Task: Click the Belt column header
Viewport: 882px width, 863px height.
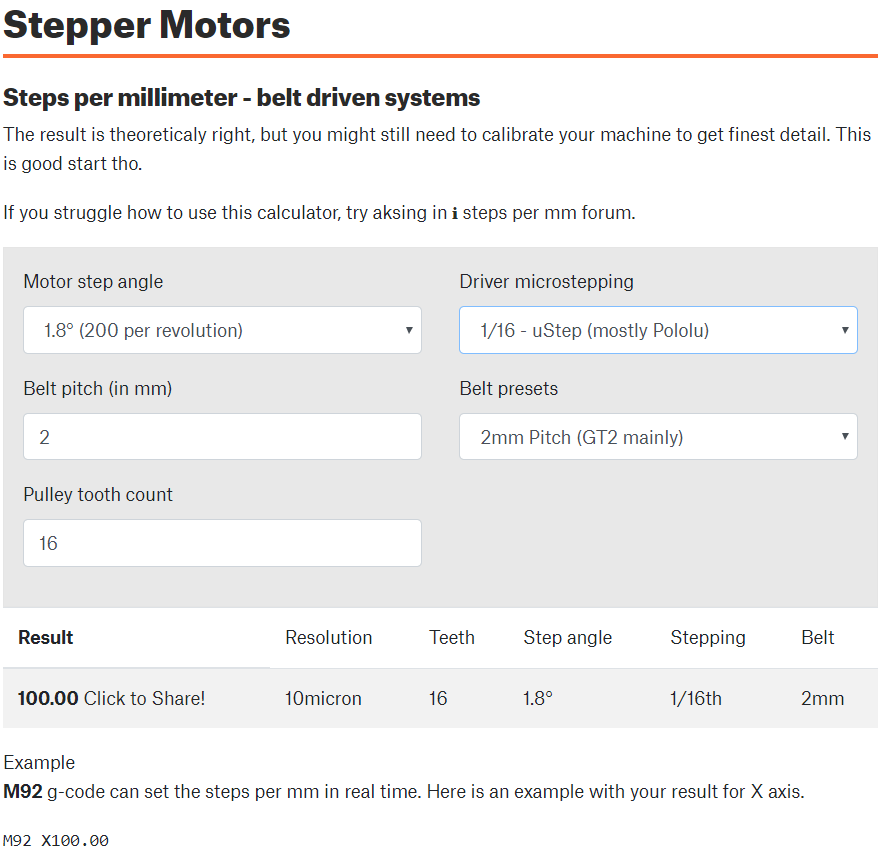Action: [x=817, y=638]
